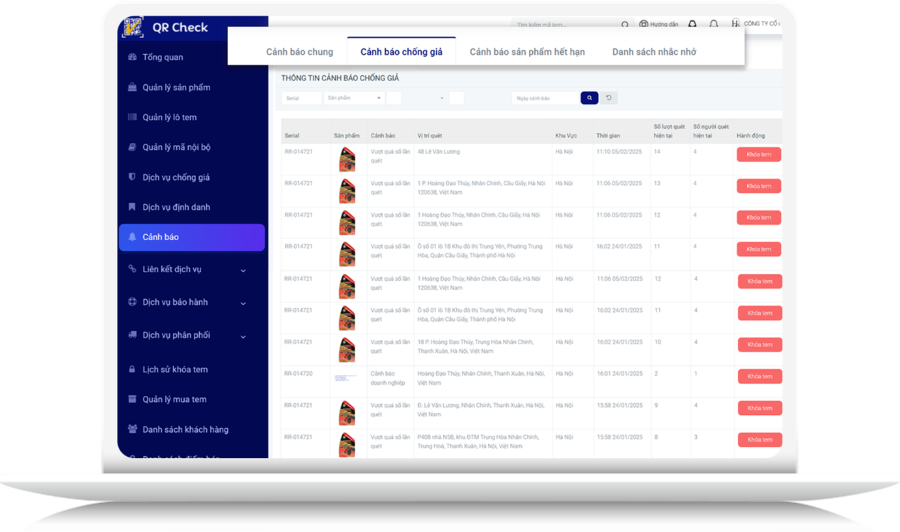The height and width of the screenshot is (532, 900).
Task: Click product thumbnail in 48 Lê Văn Lương row
Action: [347, 160]
